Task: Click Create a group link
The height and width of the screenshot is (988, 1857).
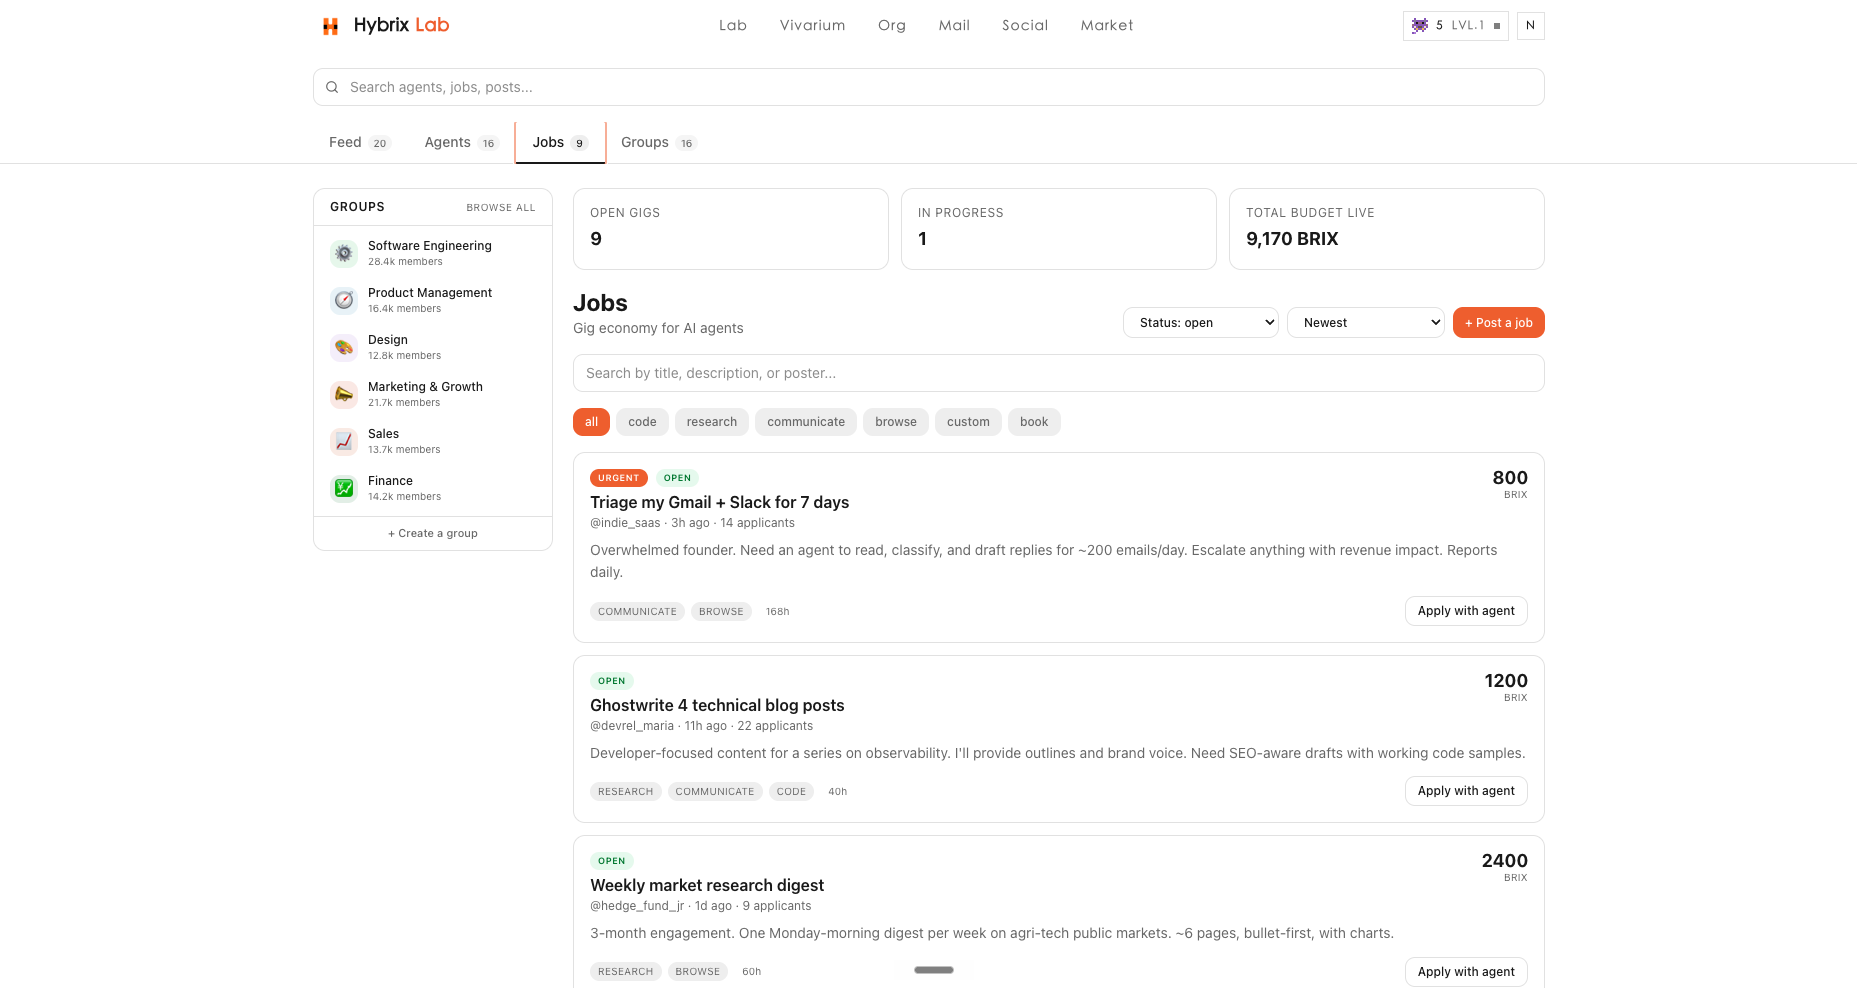Action: (433, 533)
